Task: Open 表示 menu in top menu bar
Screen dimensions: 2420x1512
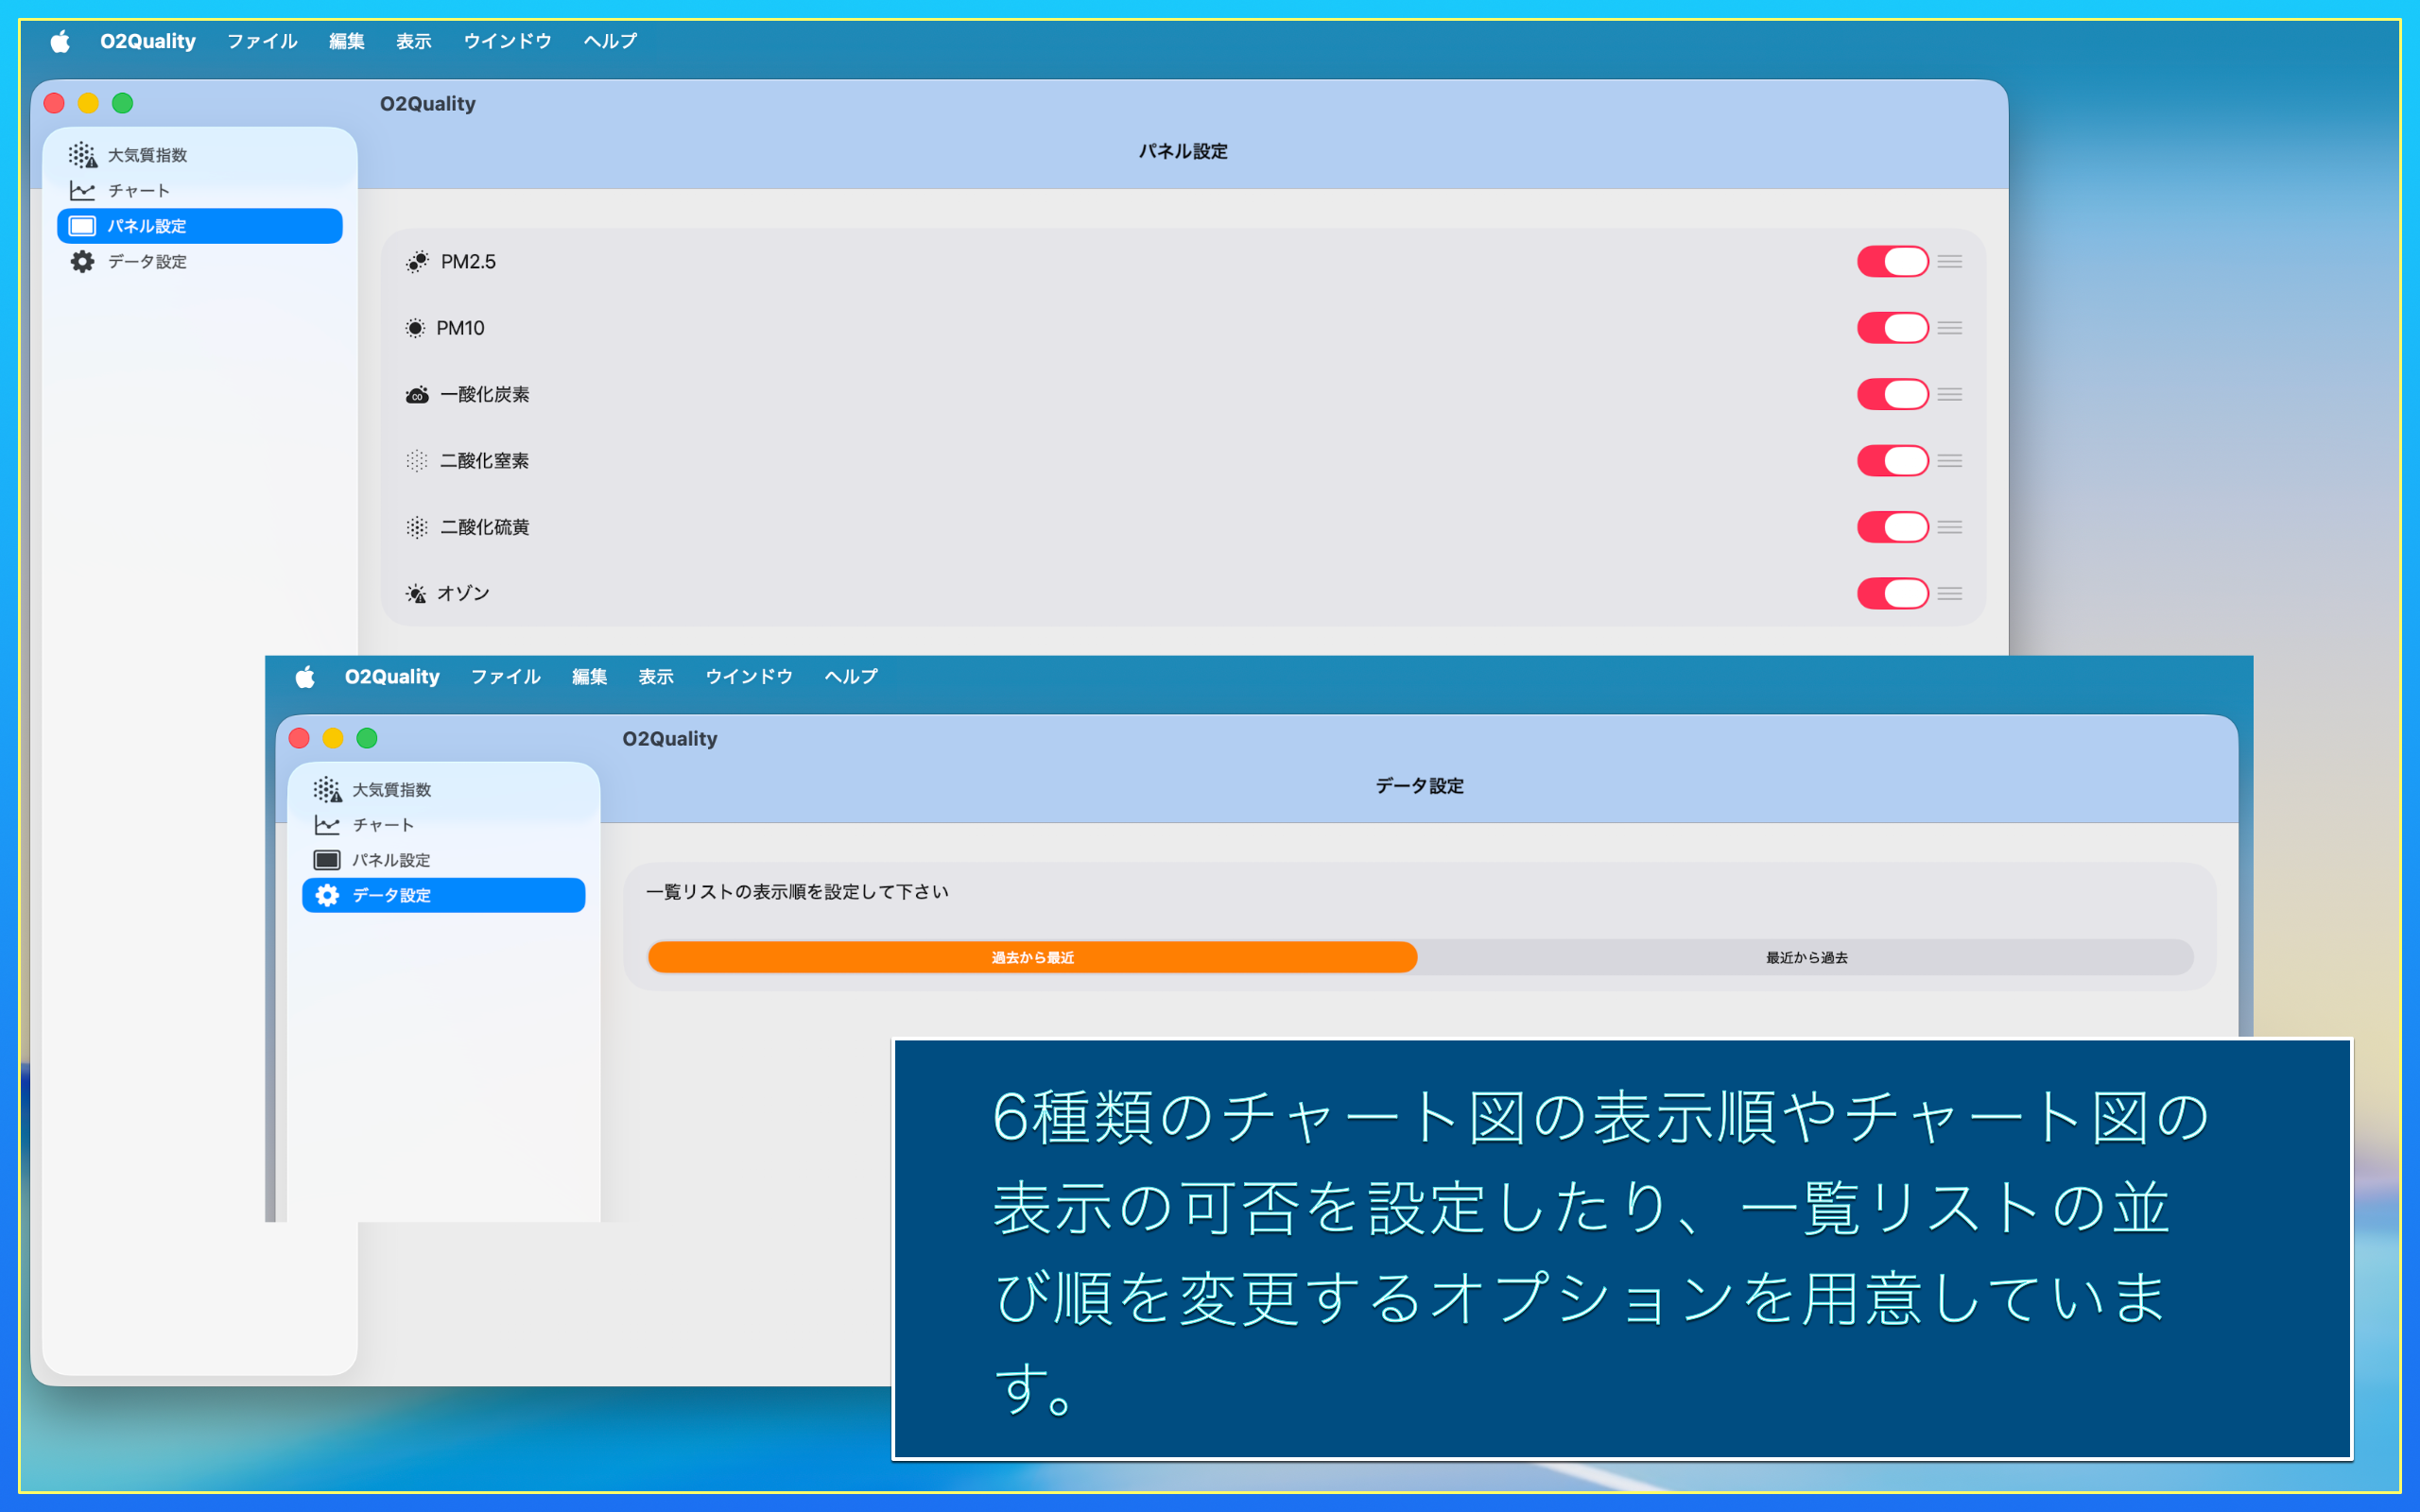Action: [414, 41]
